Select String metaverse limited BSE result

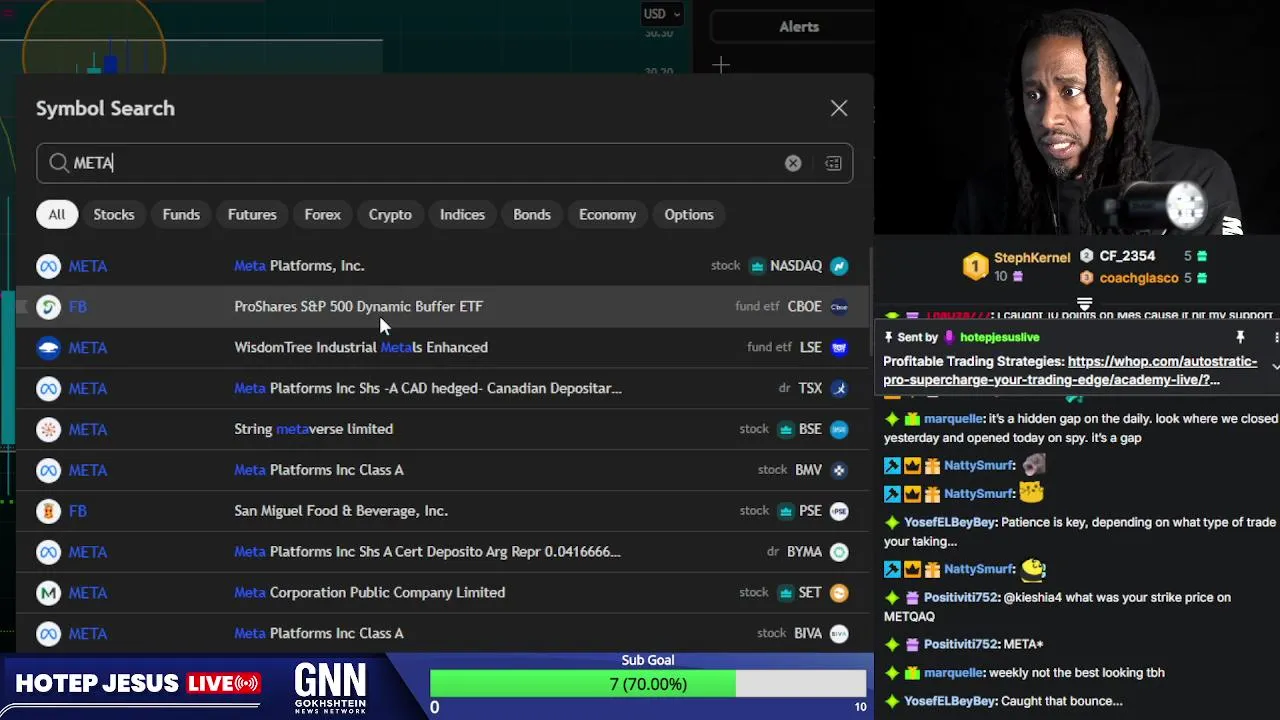click(x=442, y=429)
